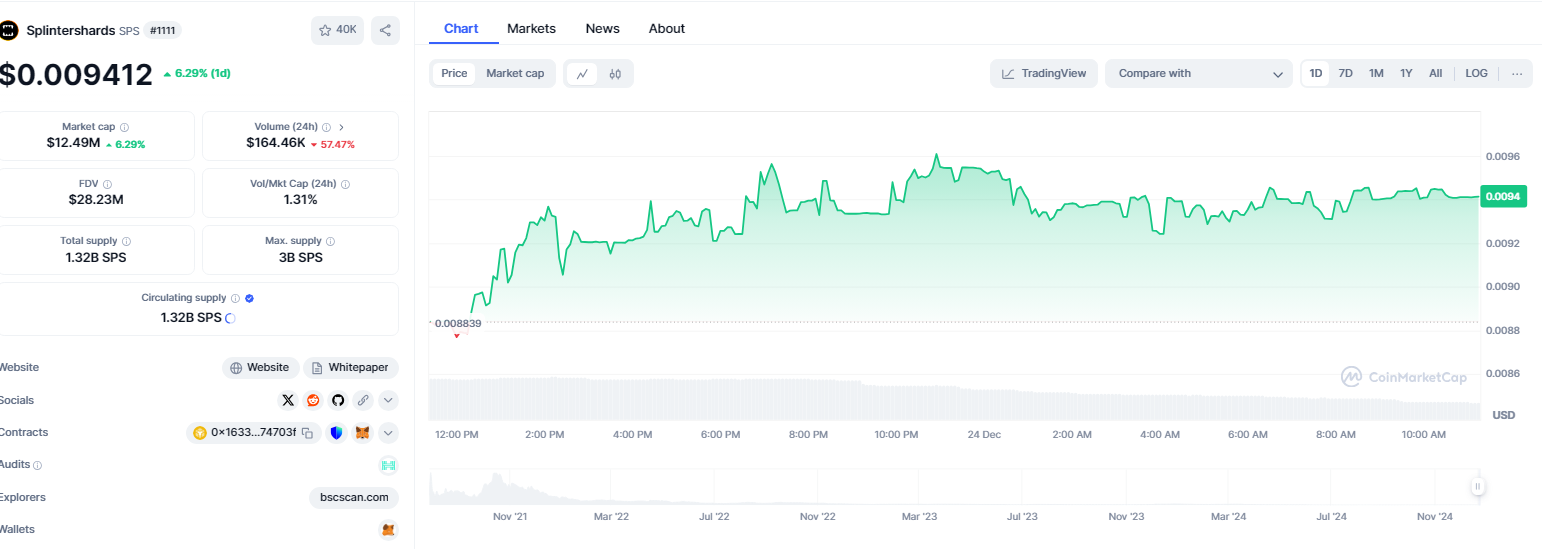Image resolution: width=1542 pixels, height=549 pixels.
Task: Click the Circulating supply info icon
Action: (235, 298)
